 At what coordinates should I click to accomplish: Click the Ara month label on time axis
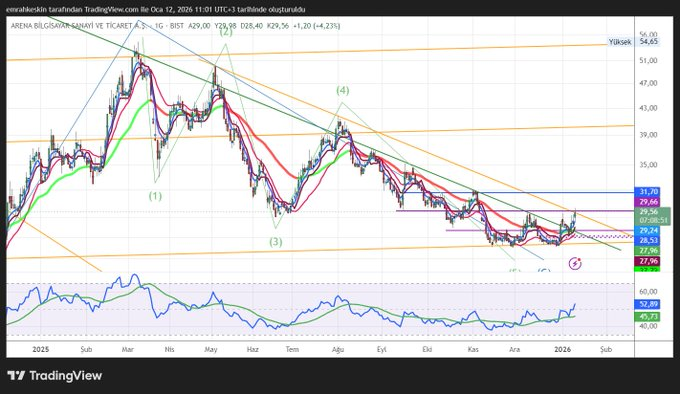click(x=514, y=349)
